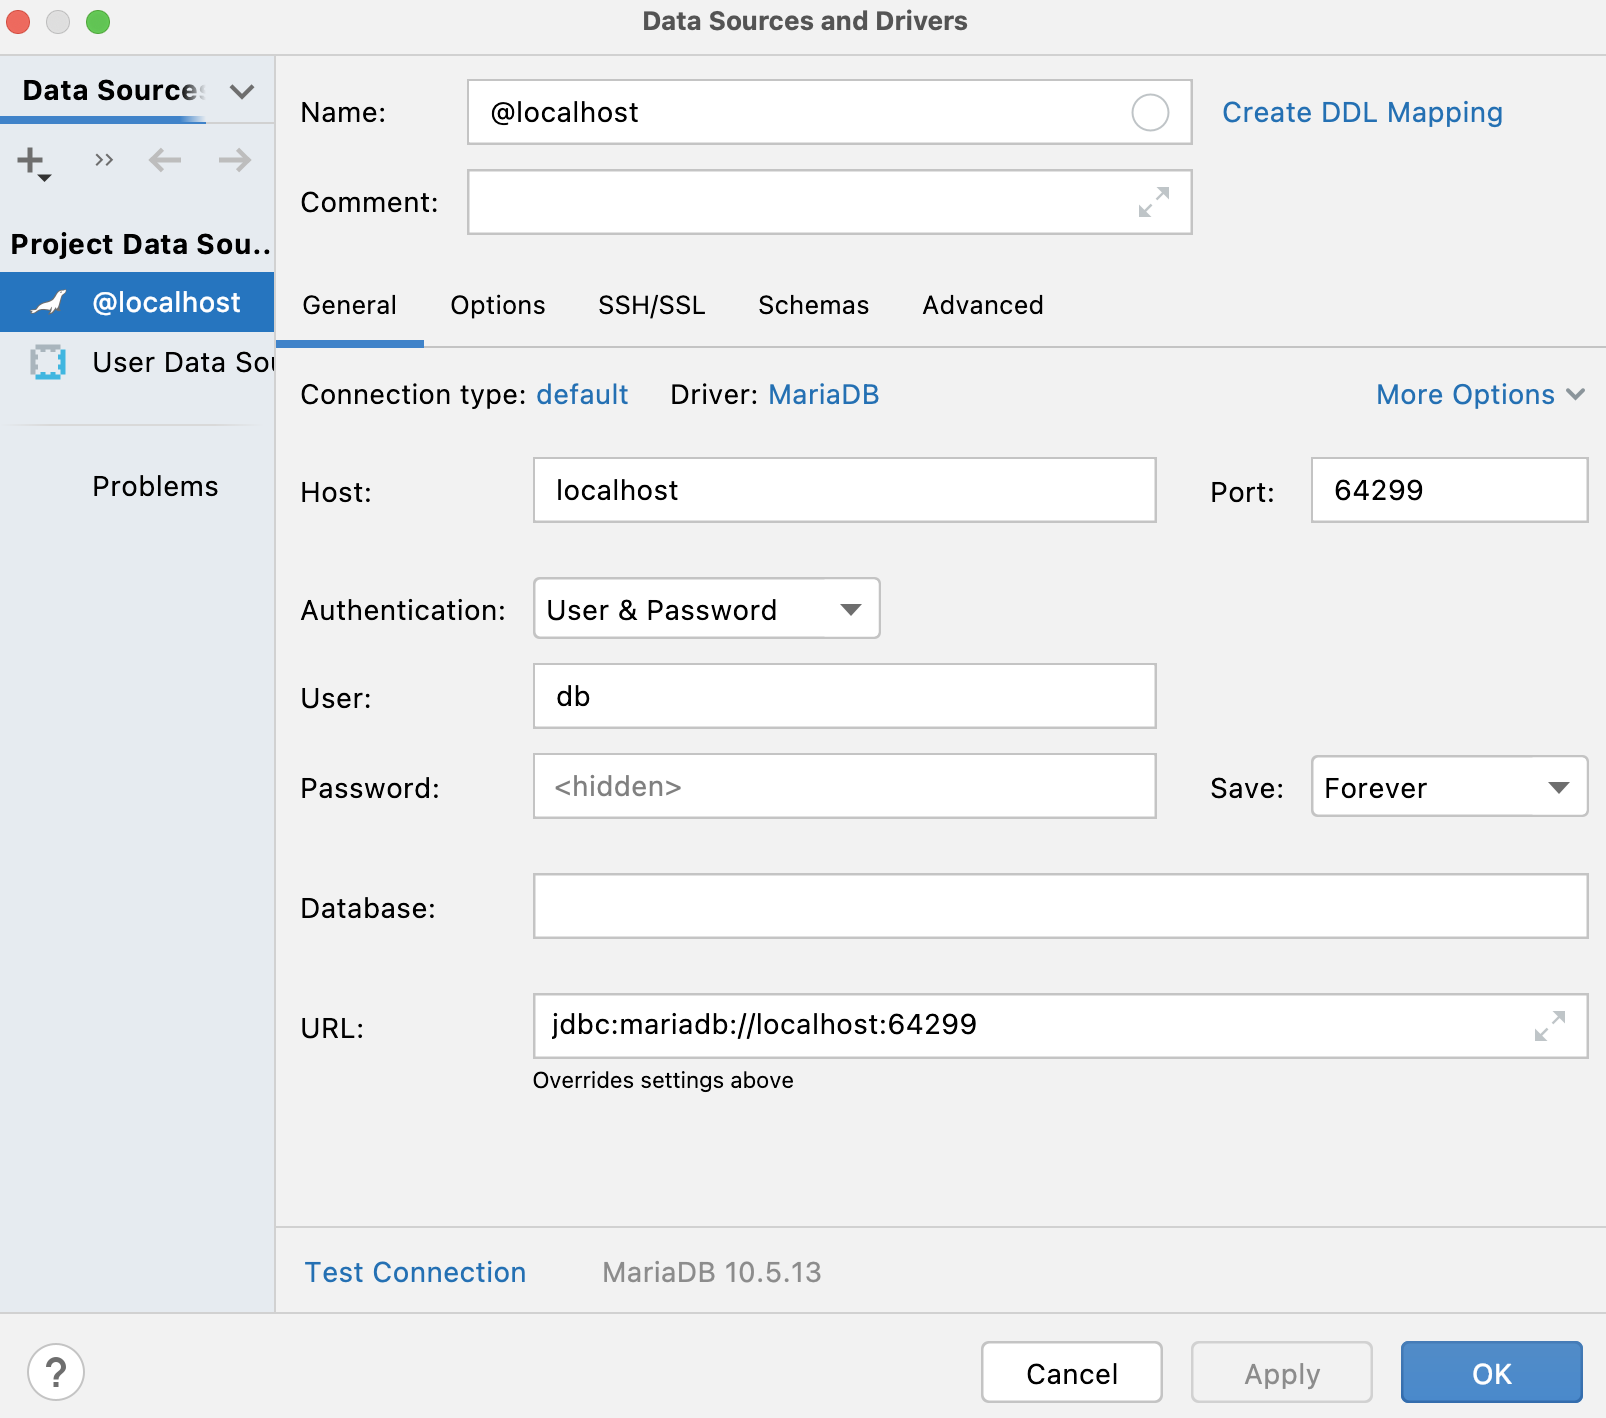Viewport: 1606px width, 1418px height.
Task: Expand the Comment field with its expand icon
Action: (1154, 202)
